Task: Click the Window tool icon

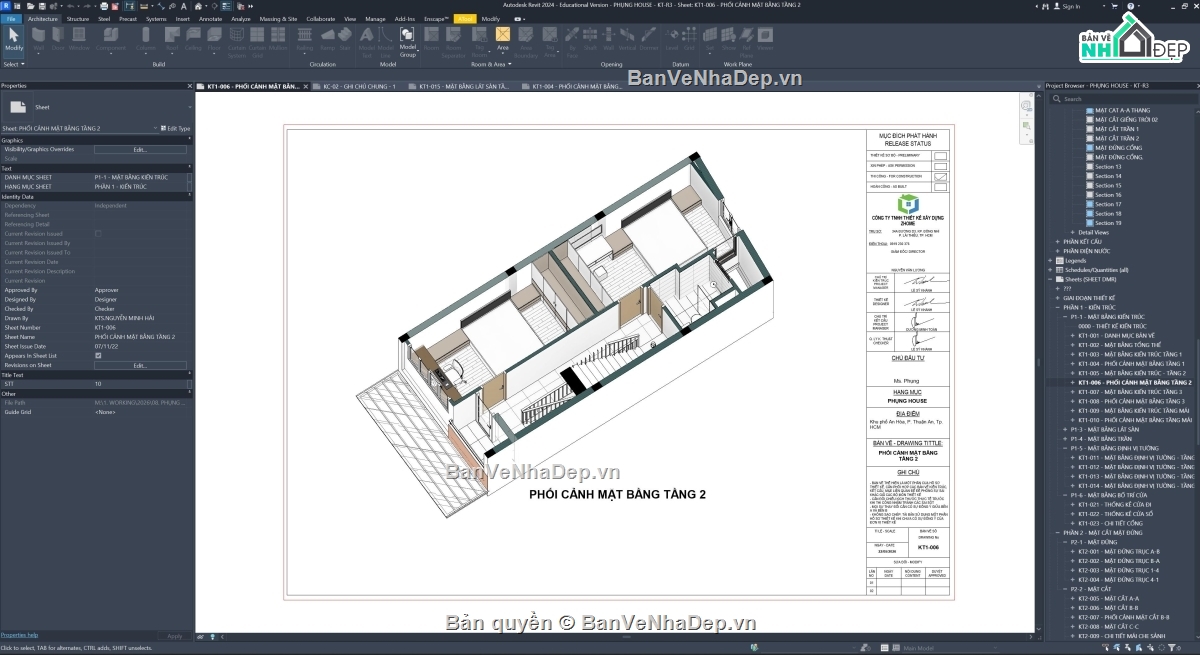Action: click(79, 35)
